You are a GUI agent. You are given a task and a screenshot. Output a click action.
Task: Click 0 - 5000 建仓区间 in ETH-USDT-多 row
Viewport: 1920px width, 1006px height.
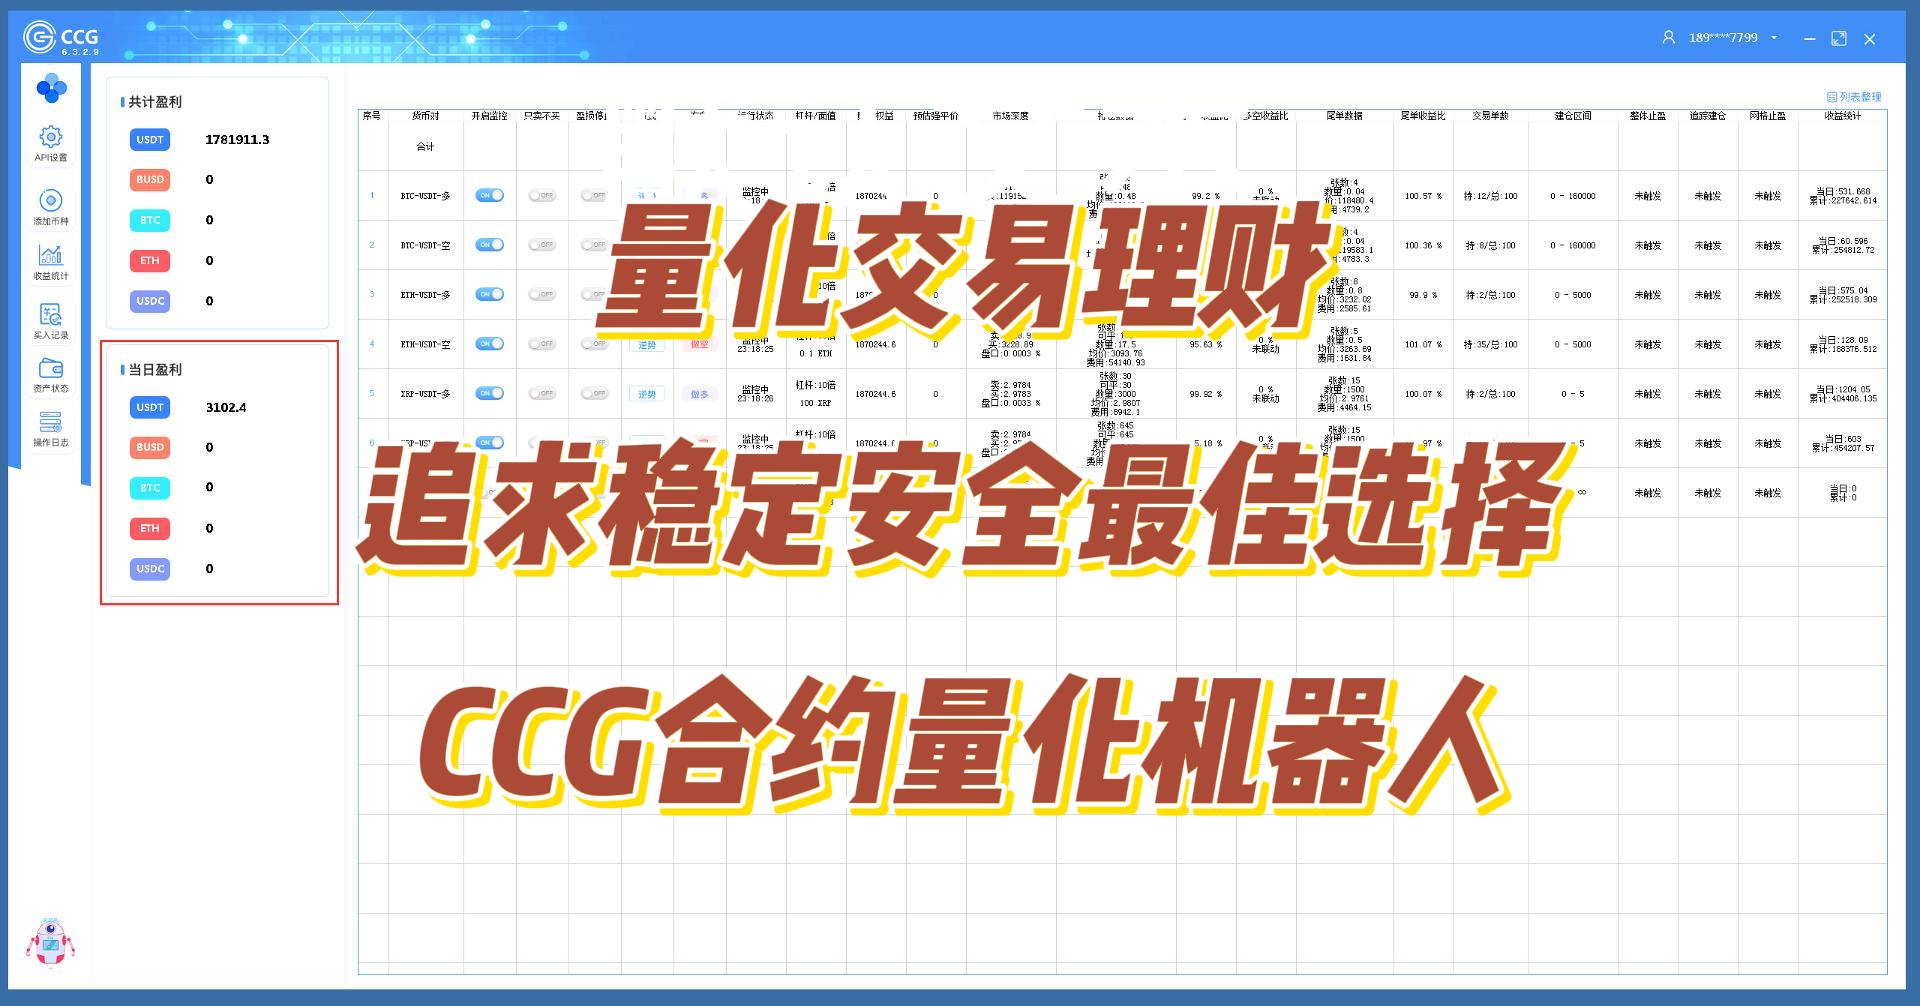click(1573, 295)
